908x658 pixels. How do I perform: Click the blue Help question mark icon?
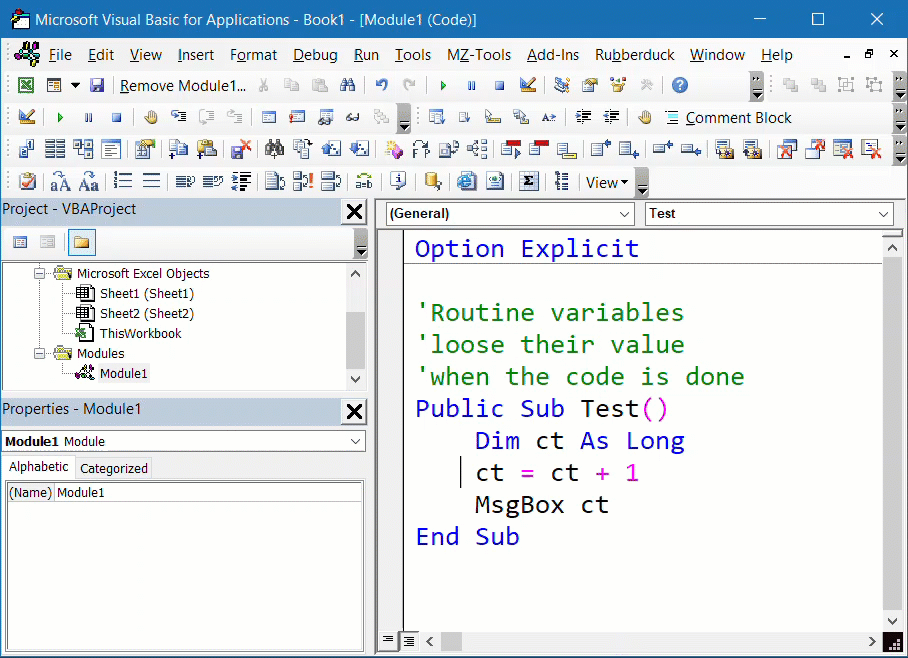click(x=680, y=86)
